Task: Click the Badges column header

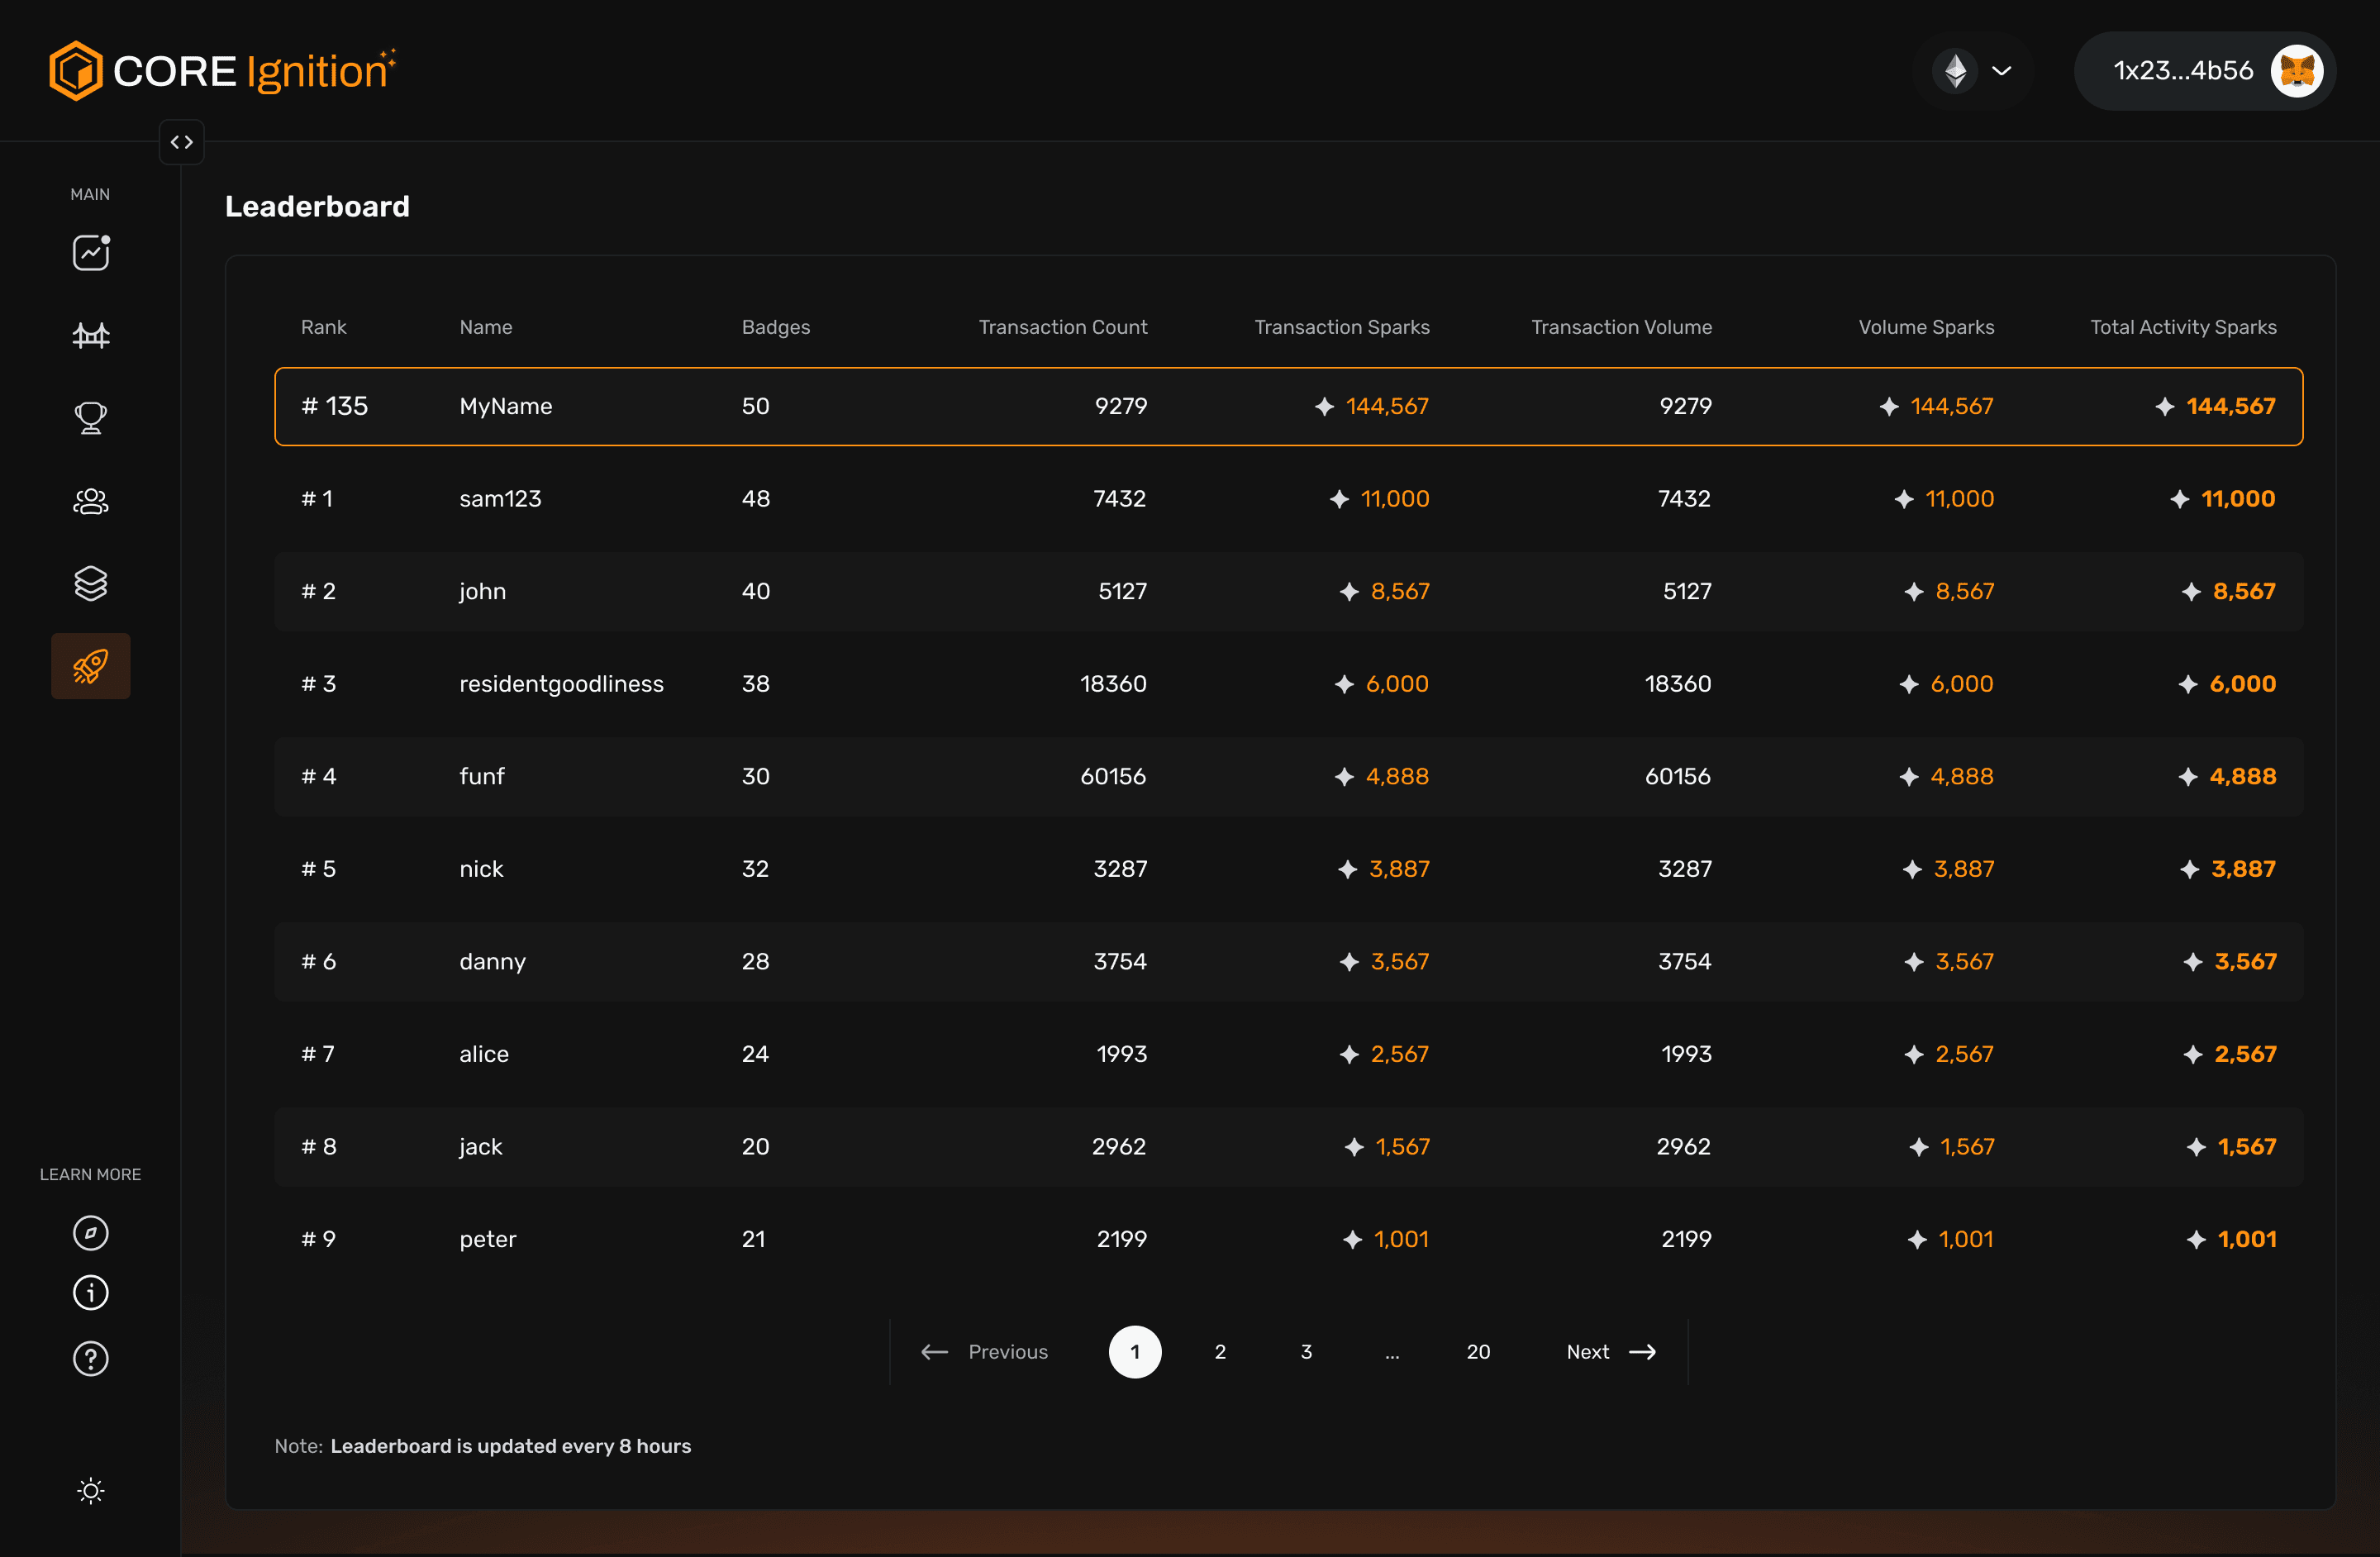Action: pyautogui.click(x=776, y=327)
